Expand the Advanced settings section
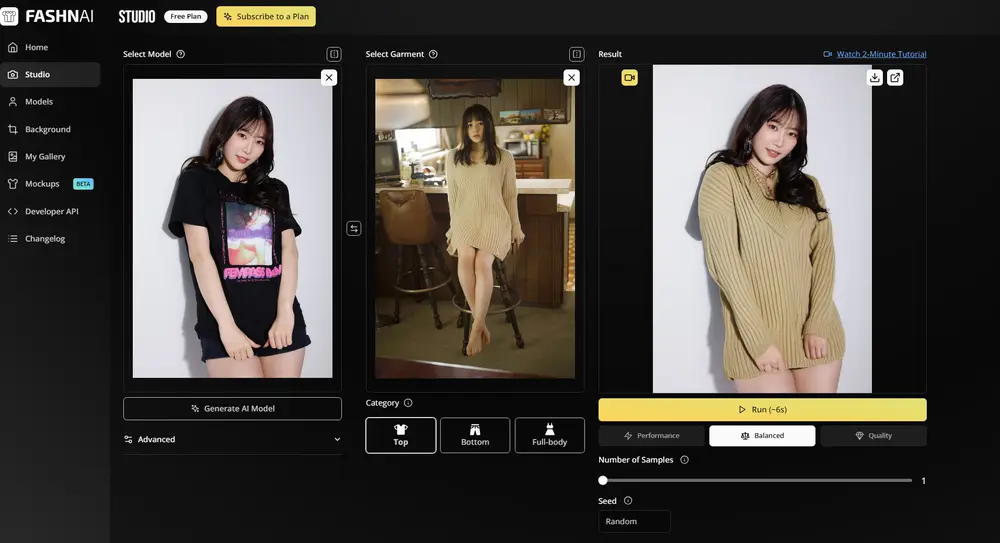 tap(232, 439)
